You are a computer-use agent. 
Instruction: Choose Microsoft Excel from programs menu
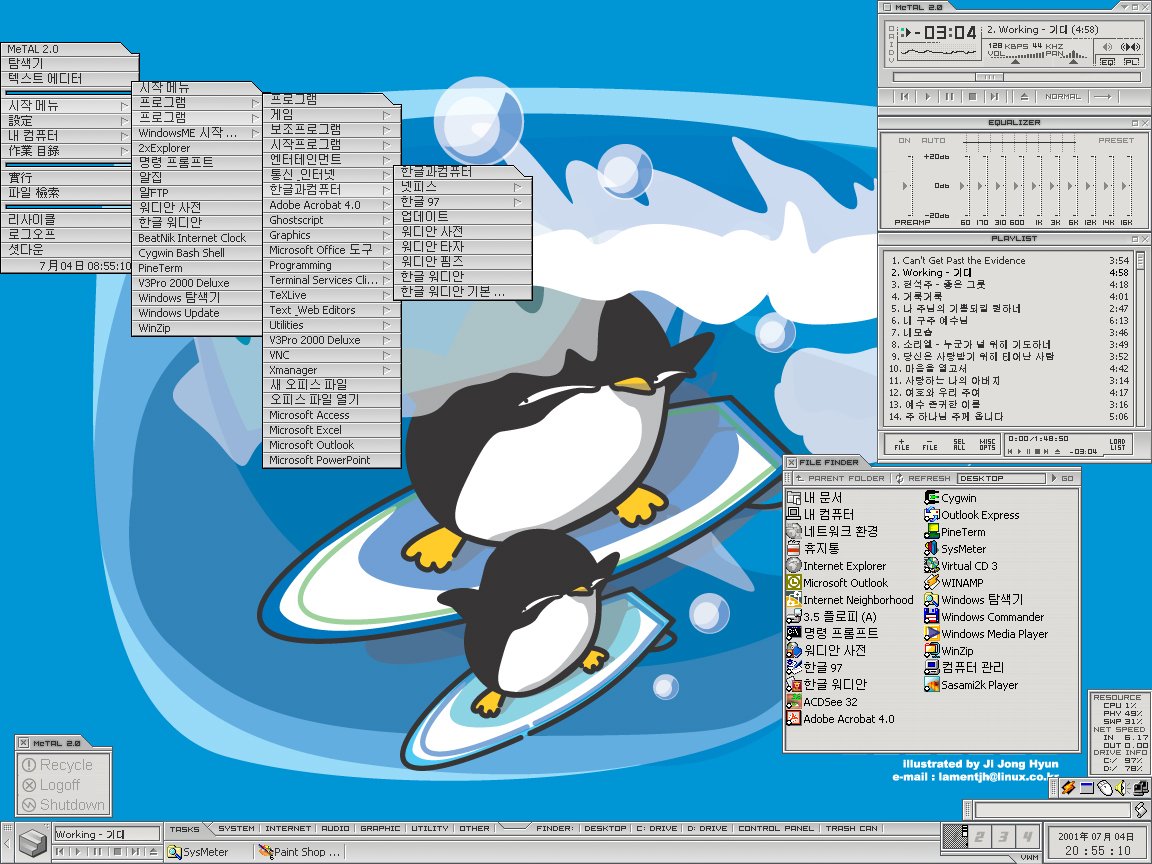pyautogui.click(x=331, y=430)
